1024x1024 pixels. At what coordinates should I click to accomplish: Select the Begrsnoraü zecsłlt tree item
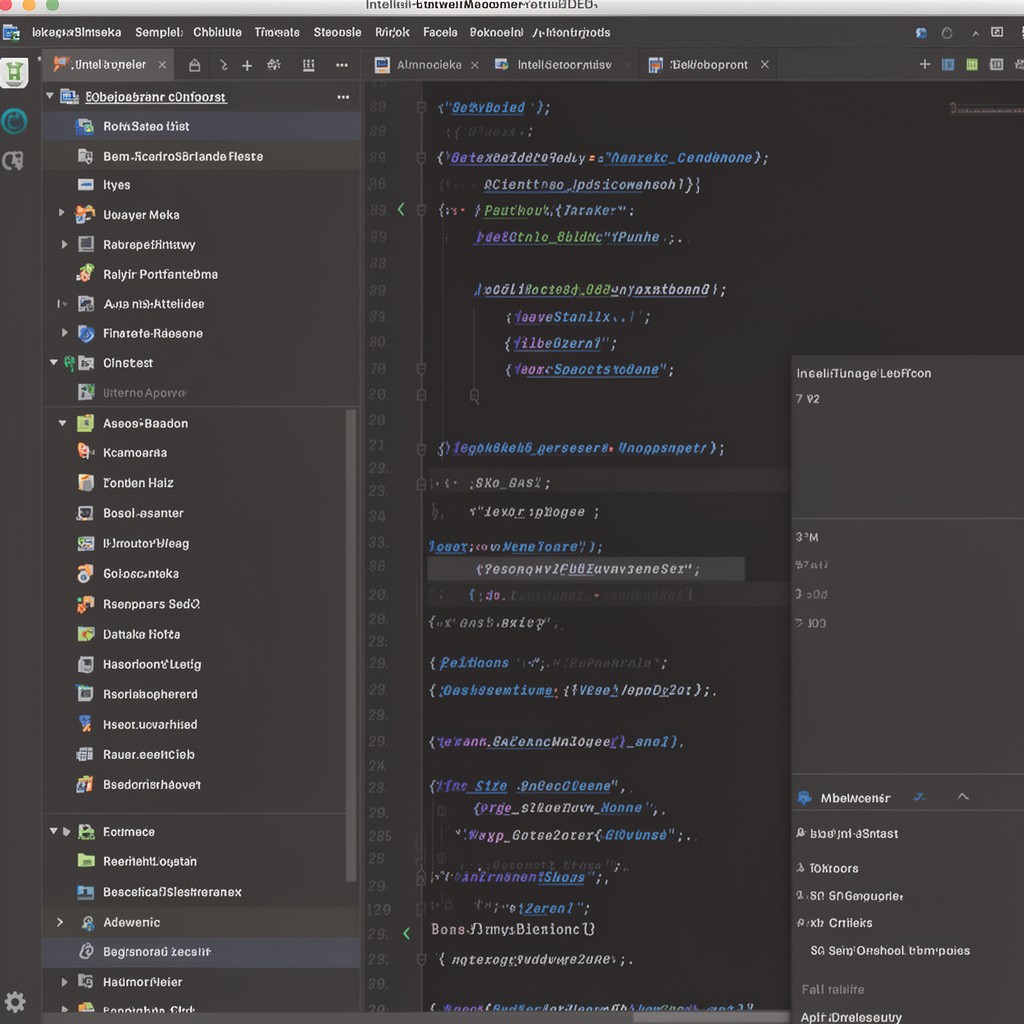point(201,952)
